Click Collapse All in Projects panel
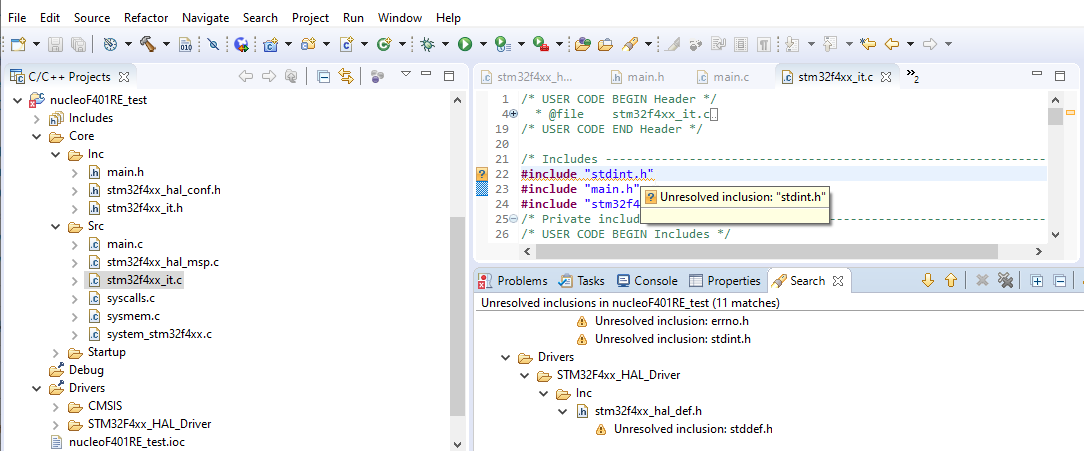Viewport: 1084px width, 451px height. 324,76
